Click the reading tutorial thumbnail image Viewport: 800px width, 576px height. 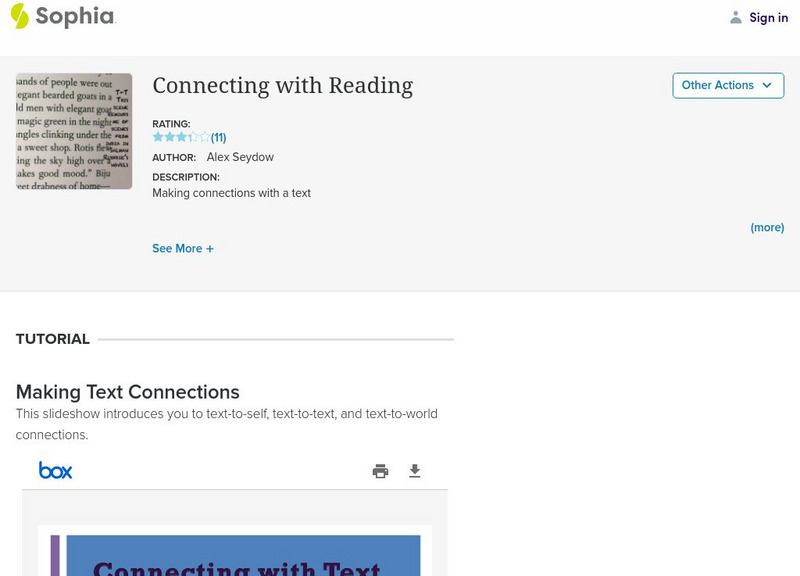pos(74,131)
